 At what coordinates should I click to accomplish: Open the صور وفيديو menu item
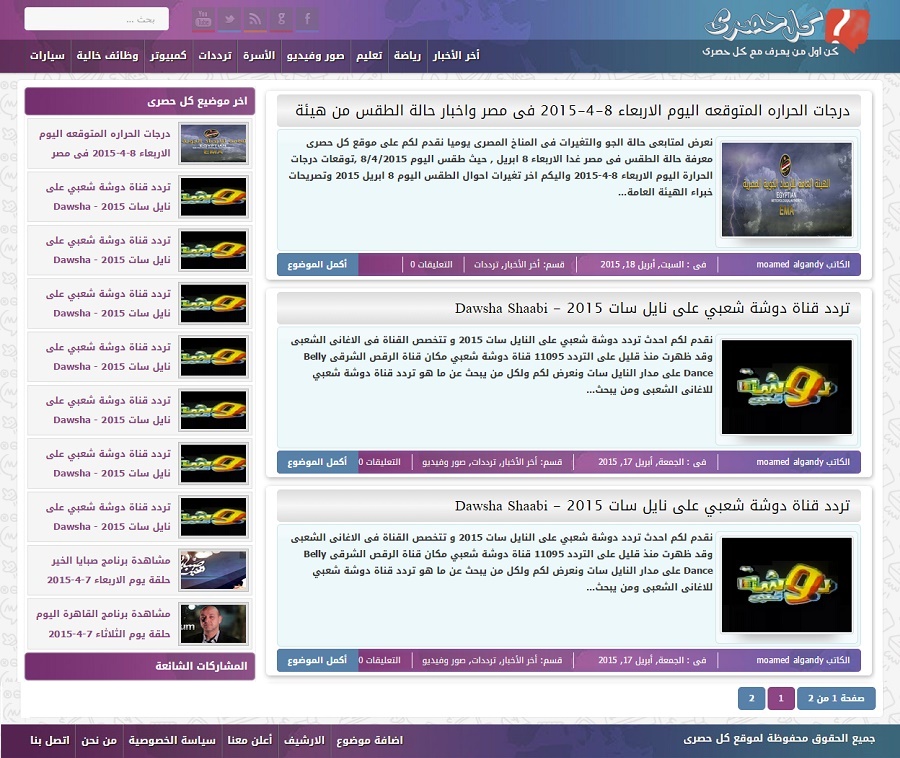pos(316,56)
